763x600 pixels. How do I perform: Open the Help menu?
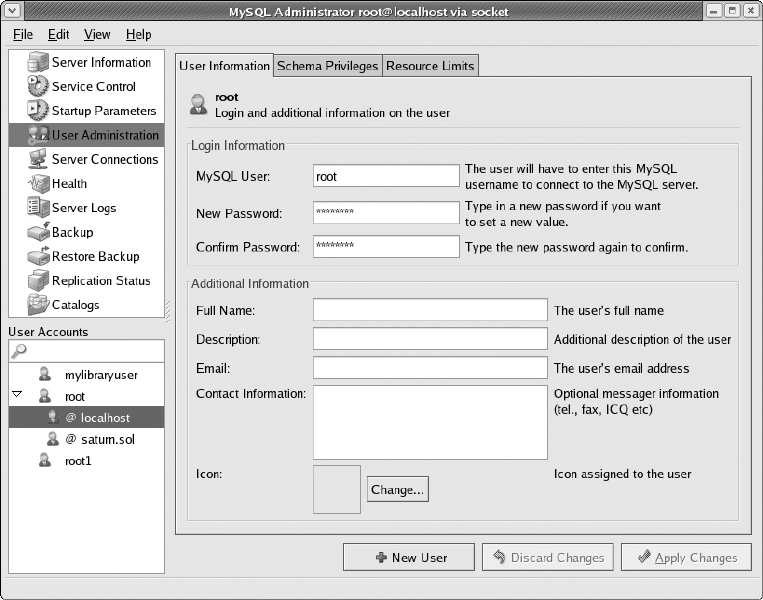coord(139,35)
